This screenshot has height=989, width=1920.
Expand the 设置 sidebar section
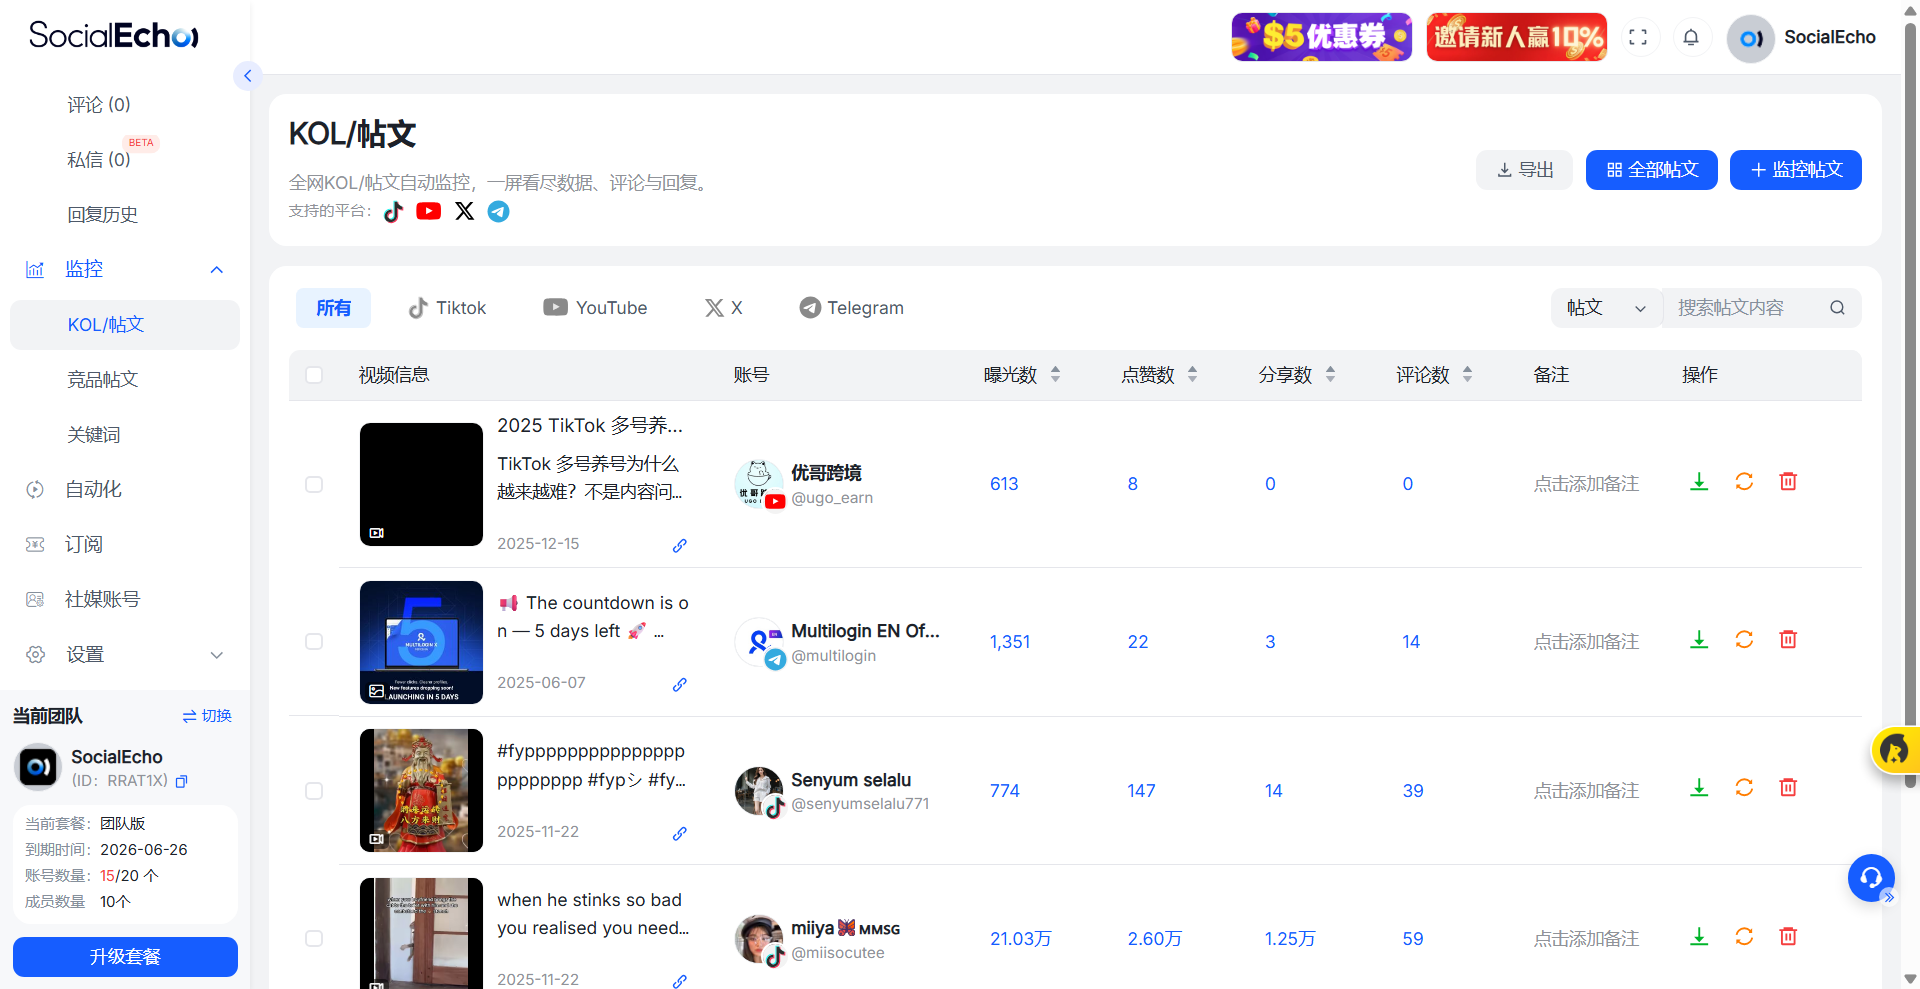pyautogui.click(x=217, y=655)
